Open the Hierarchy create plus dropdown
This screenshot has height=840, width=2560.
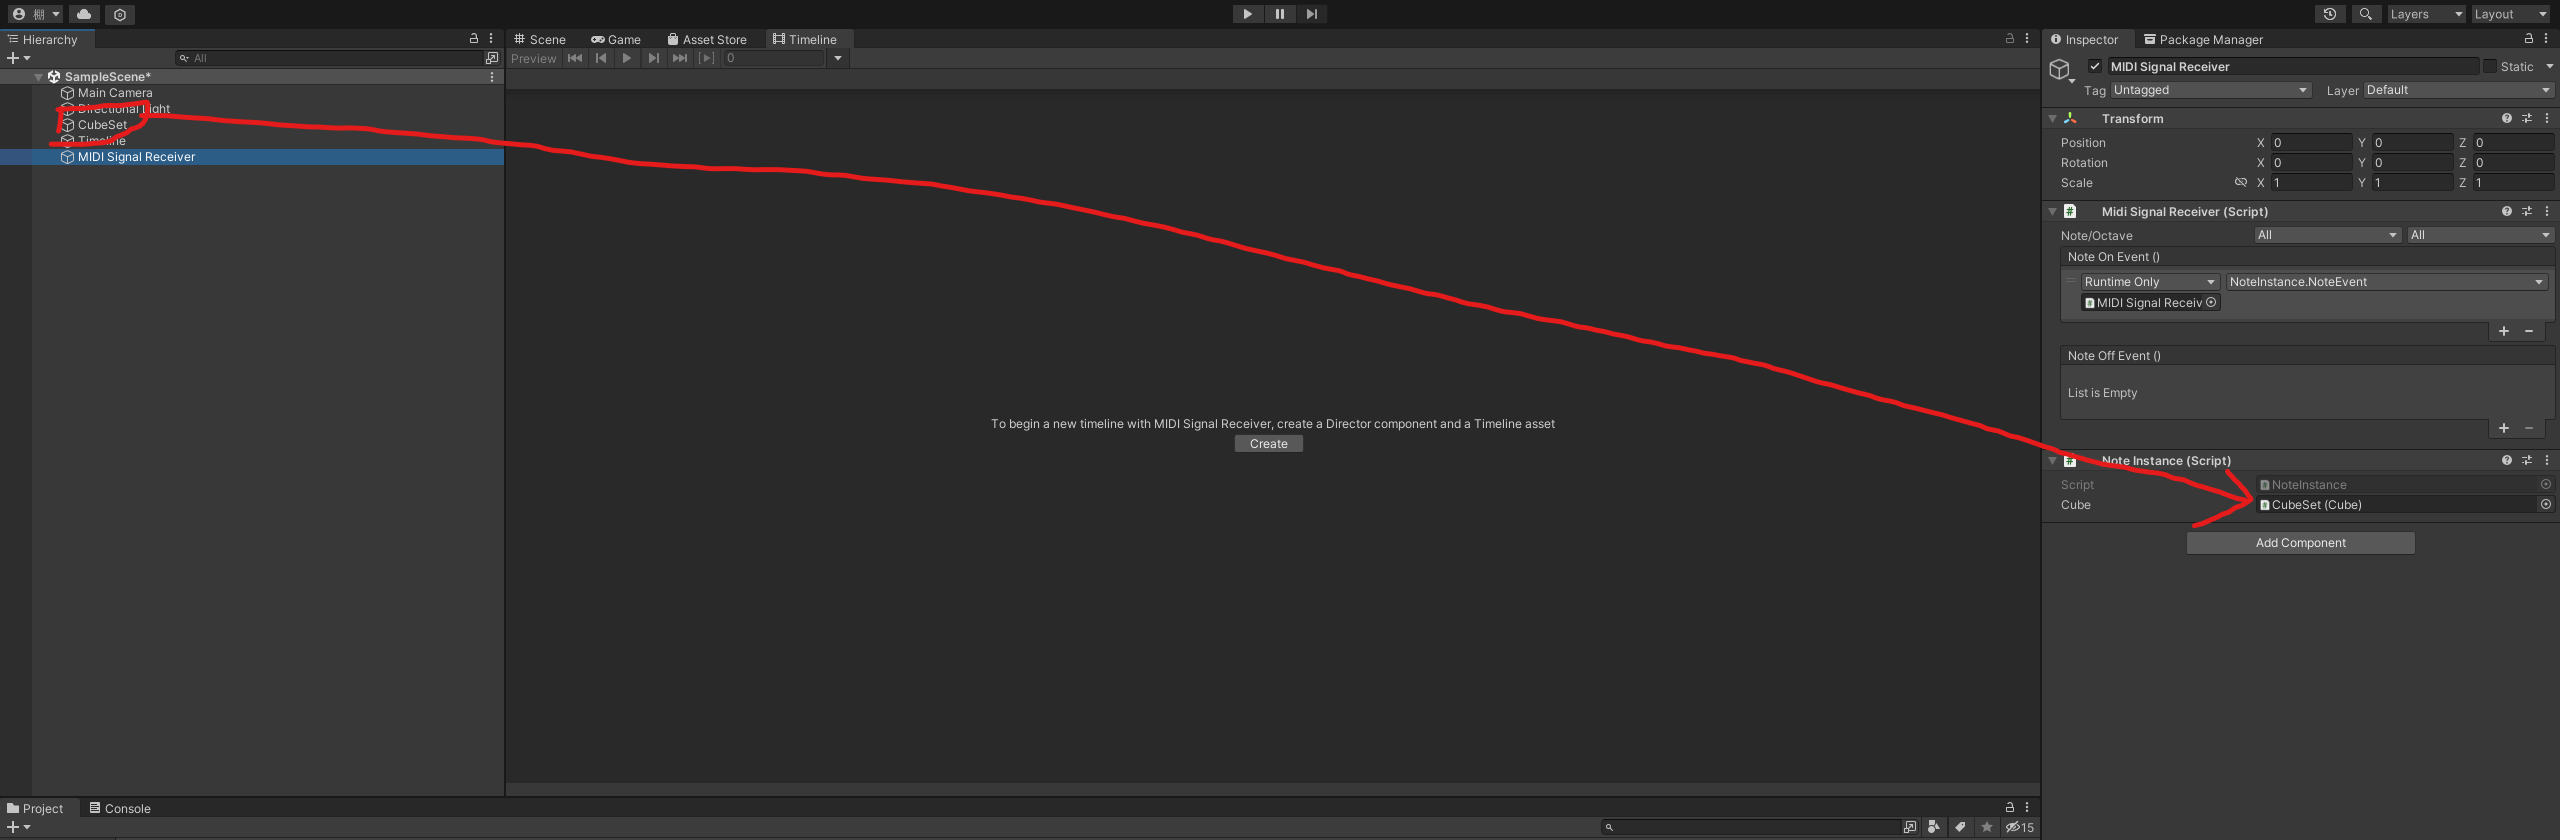18,58
